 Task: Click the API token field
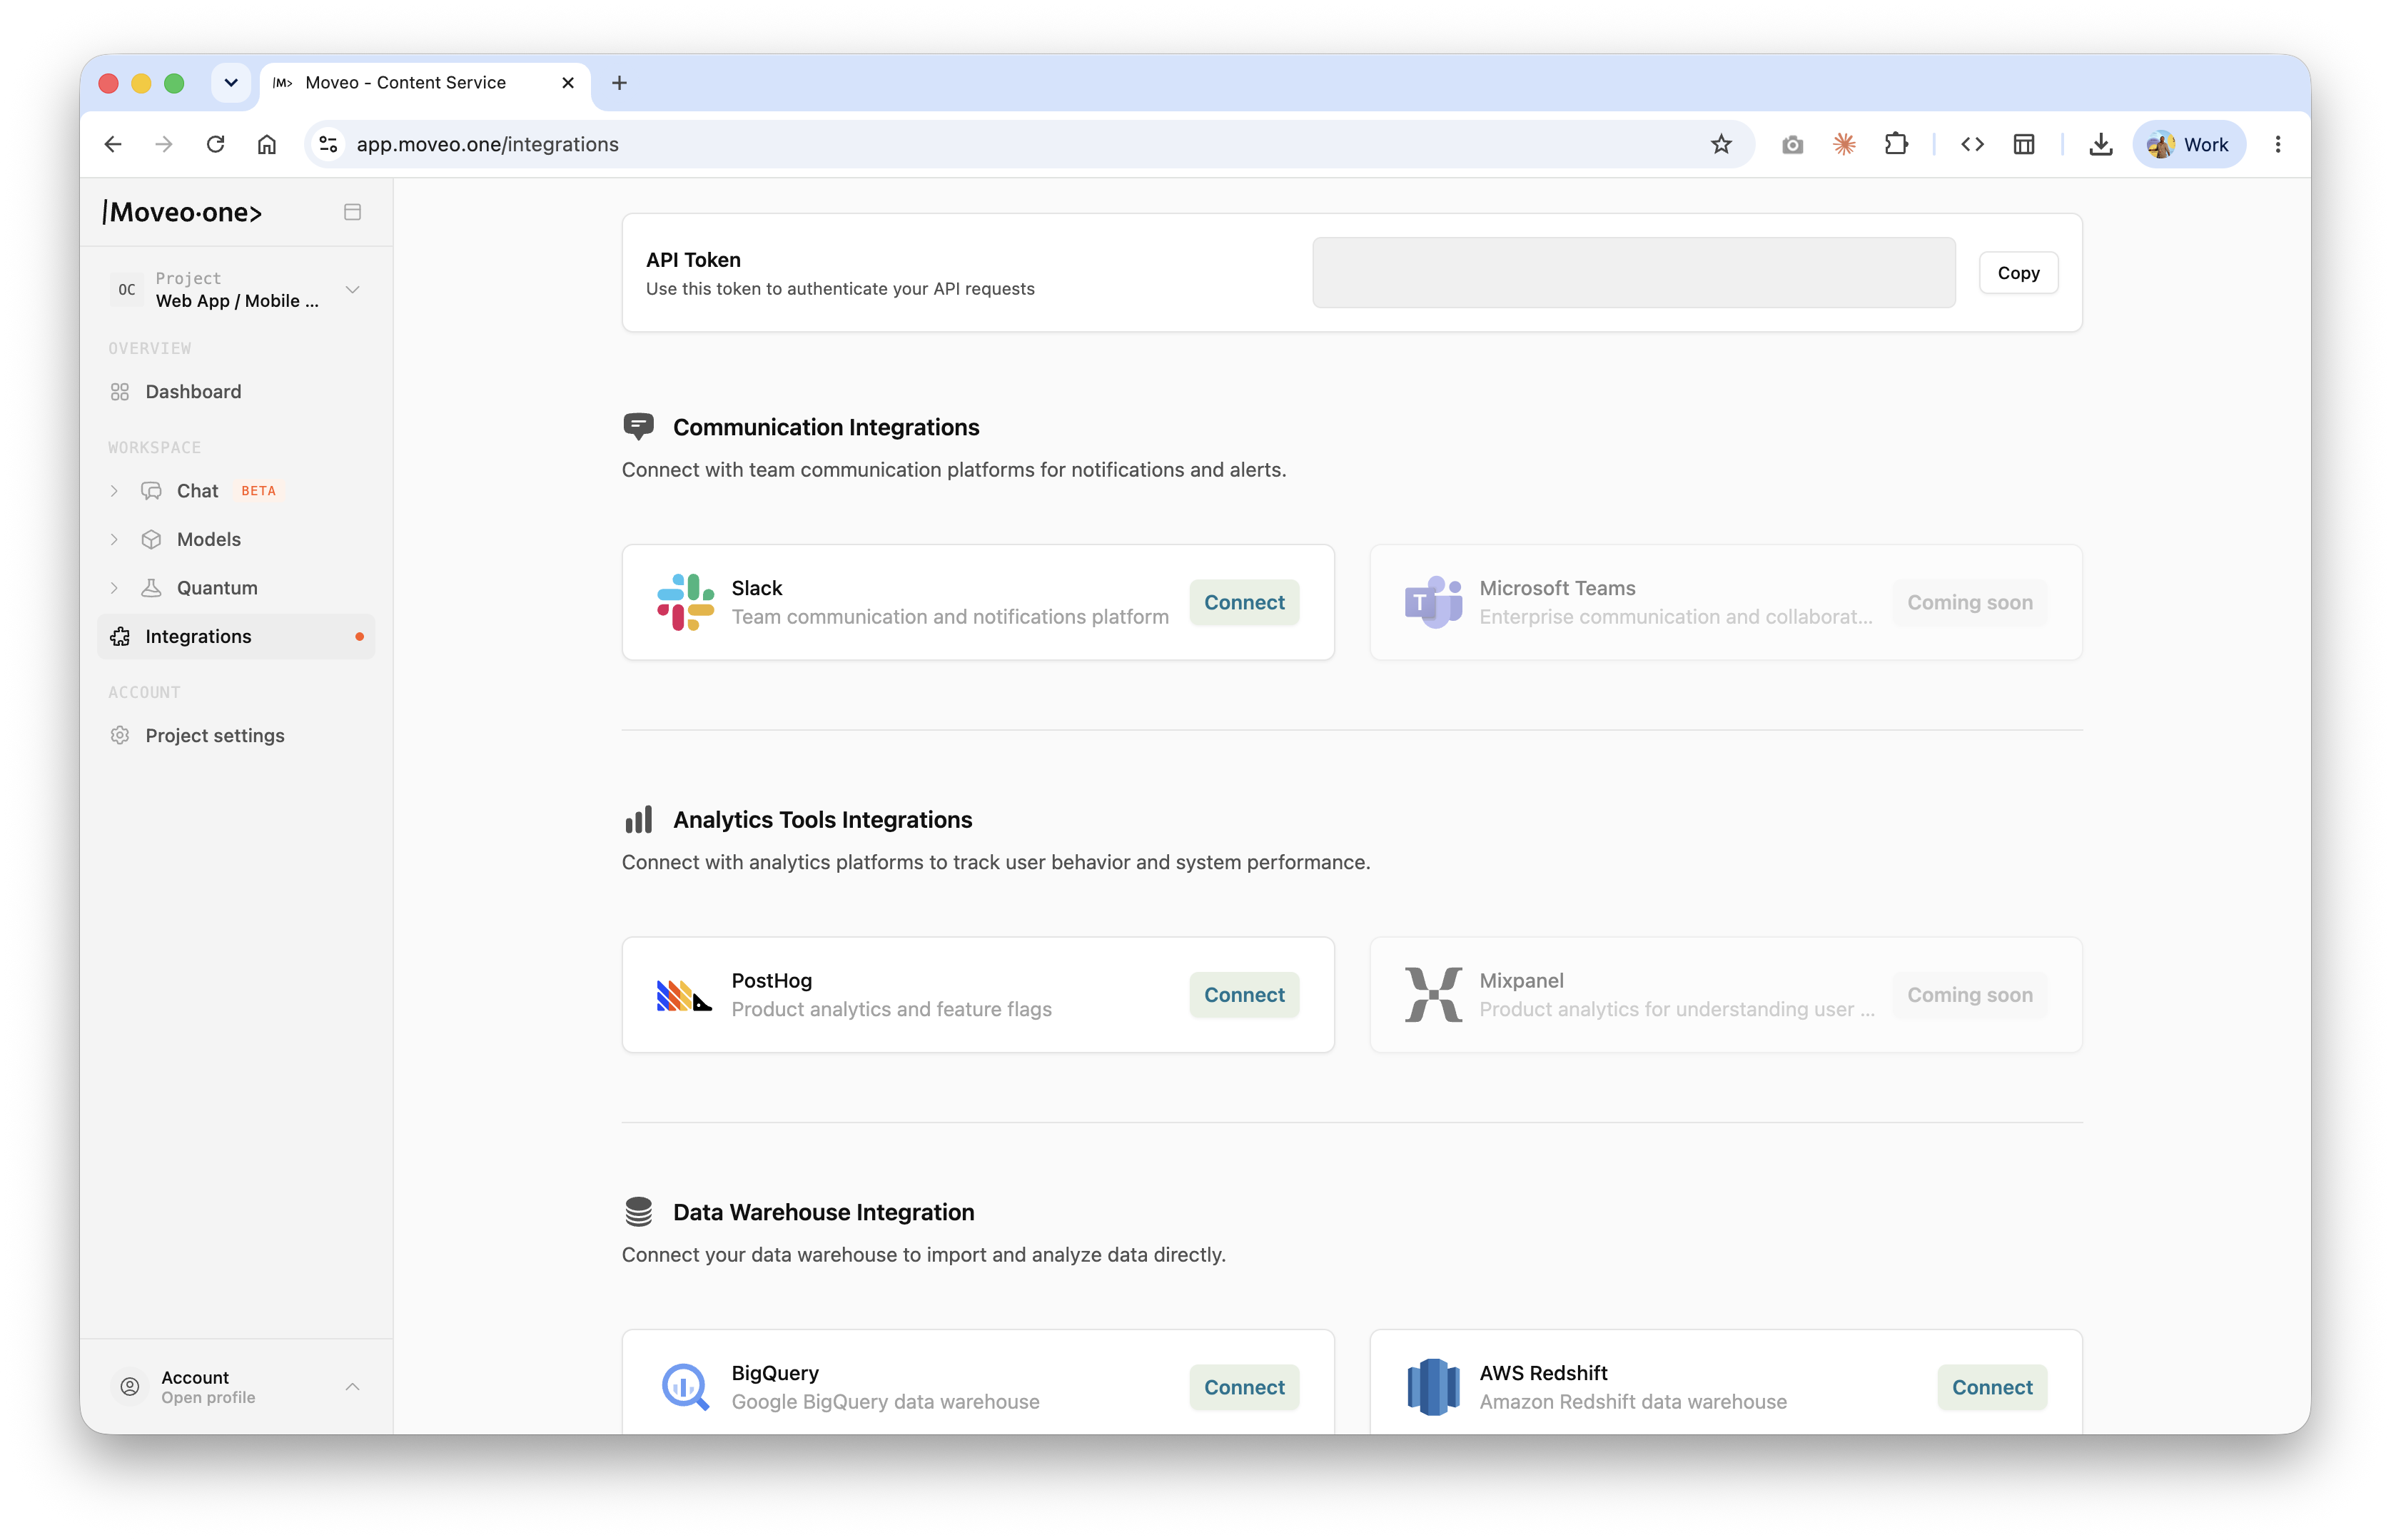pos(1633,272)
